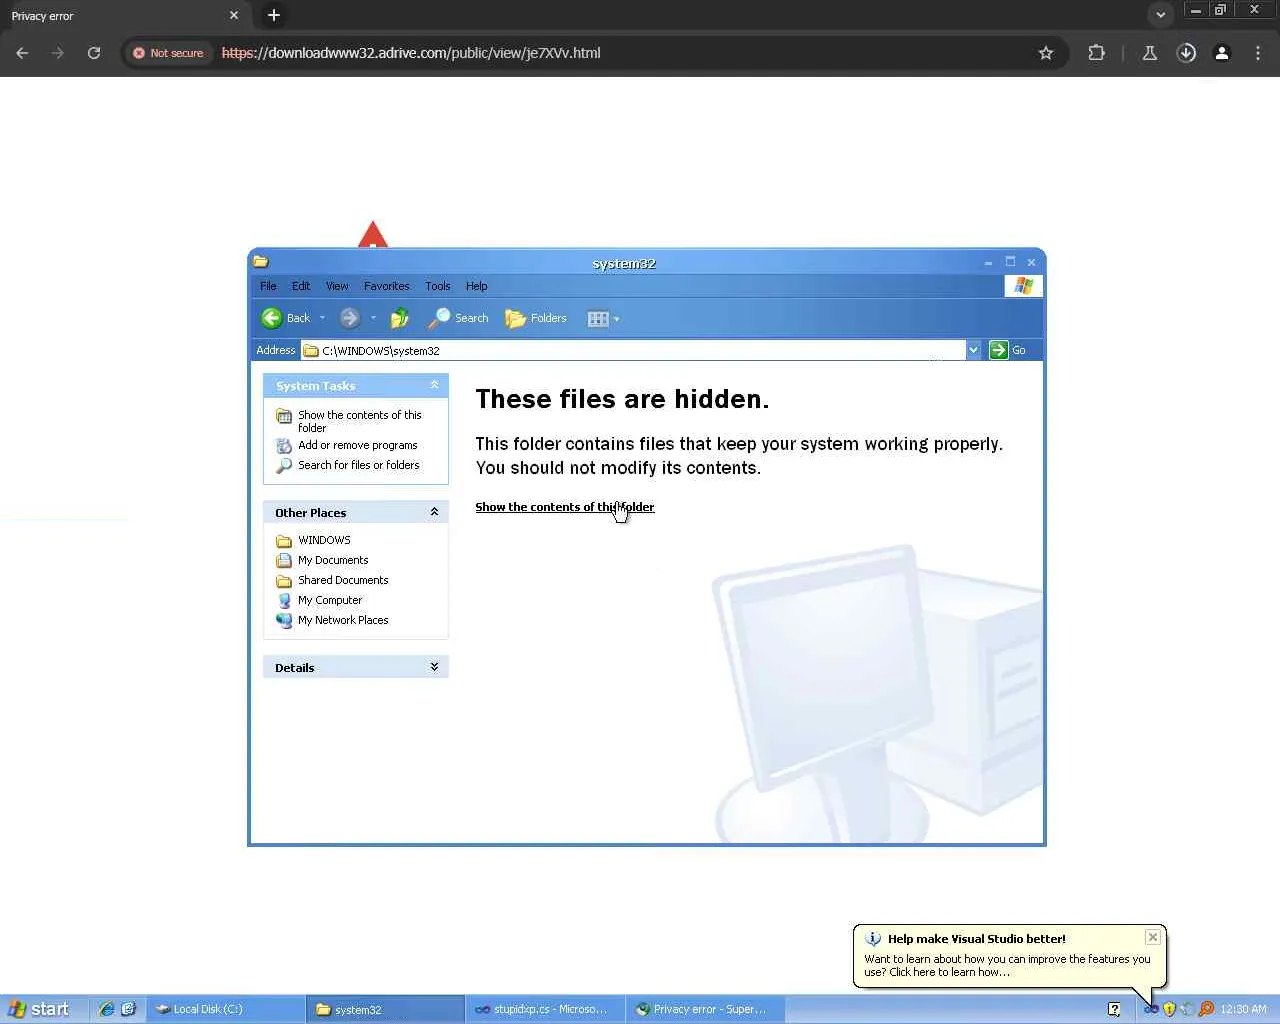Viewport: 1280px width, 1024px height.
Task: Expand the Address bar dropdown
Action: coord(973,350)
